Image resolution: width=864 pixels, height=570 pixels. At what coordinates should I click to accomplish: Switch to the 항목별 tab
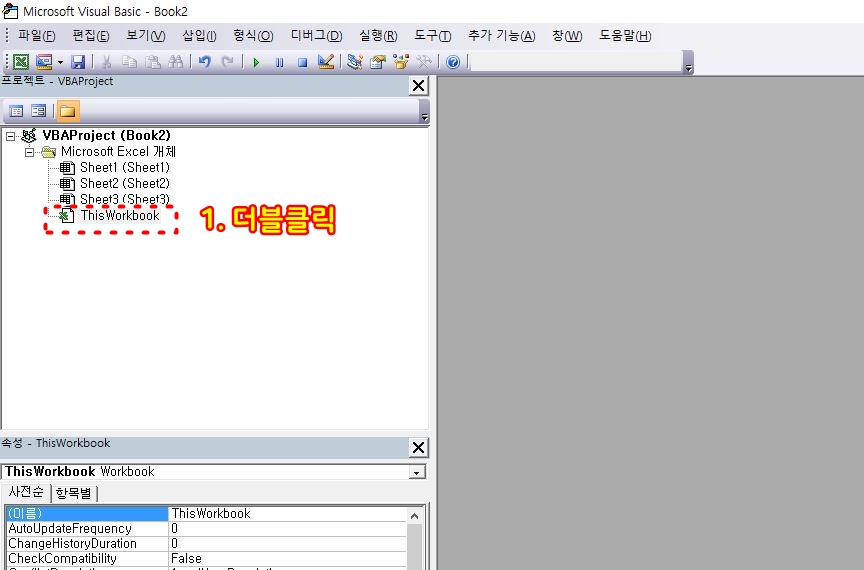[74, 493]
